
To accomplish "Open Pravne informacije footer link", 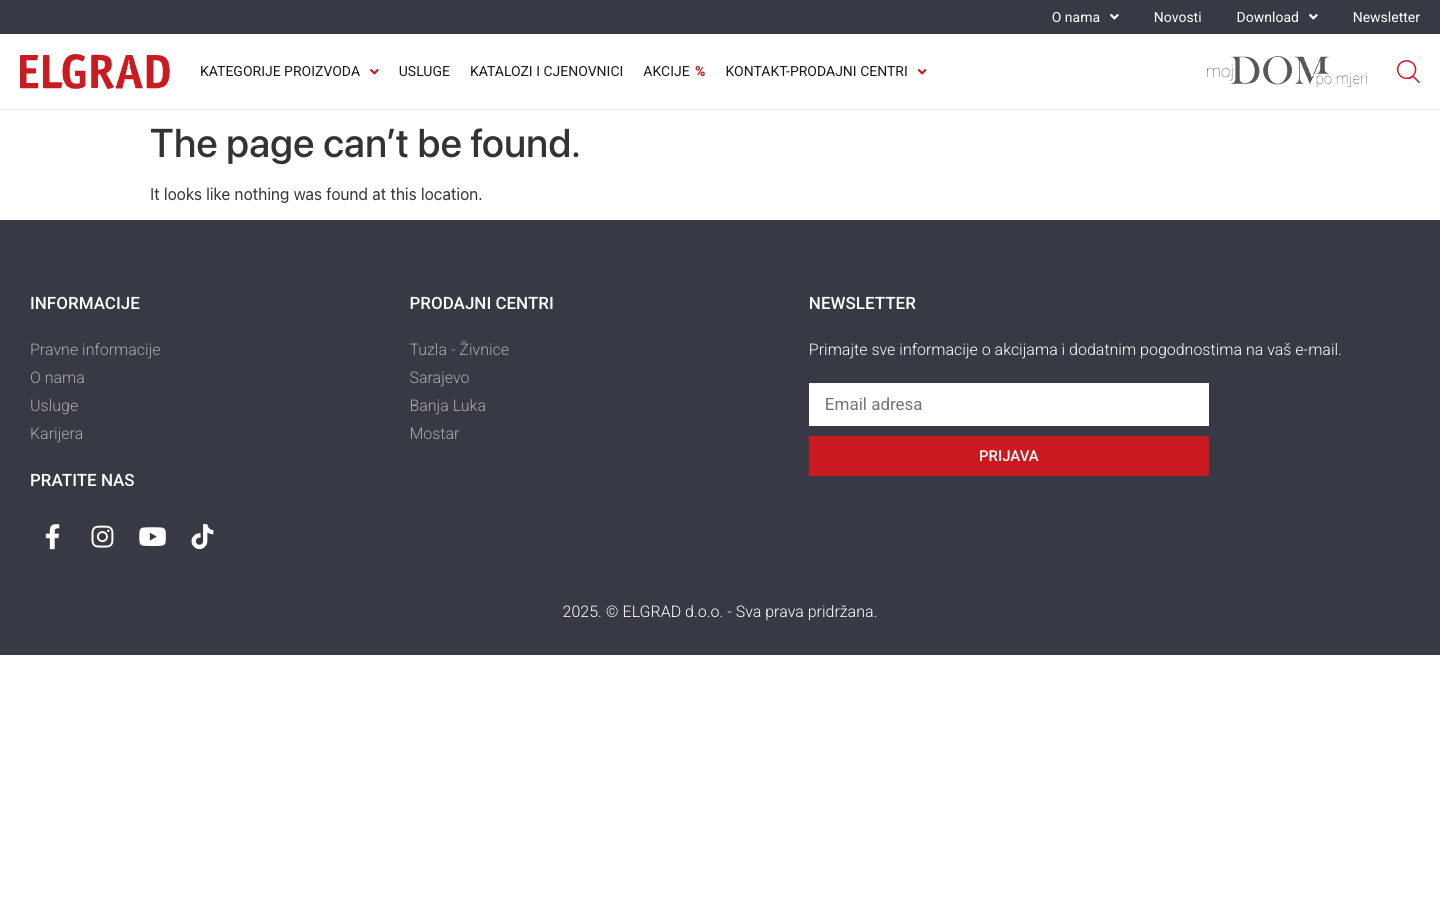I will coord(95,349).
